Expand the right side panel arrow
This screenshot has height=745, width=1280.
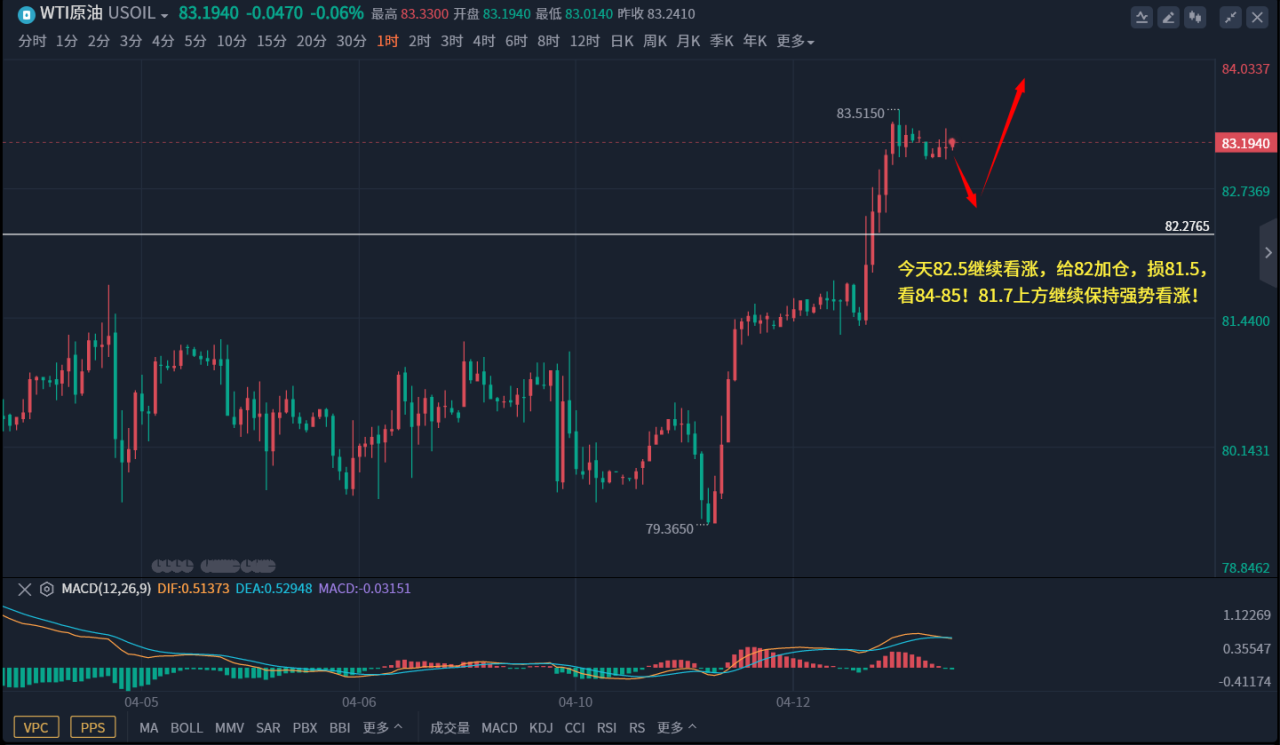point(1269,253)
